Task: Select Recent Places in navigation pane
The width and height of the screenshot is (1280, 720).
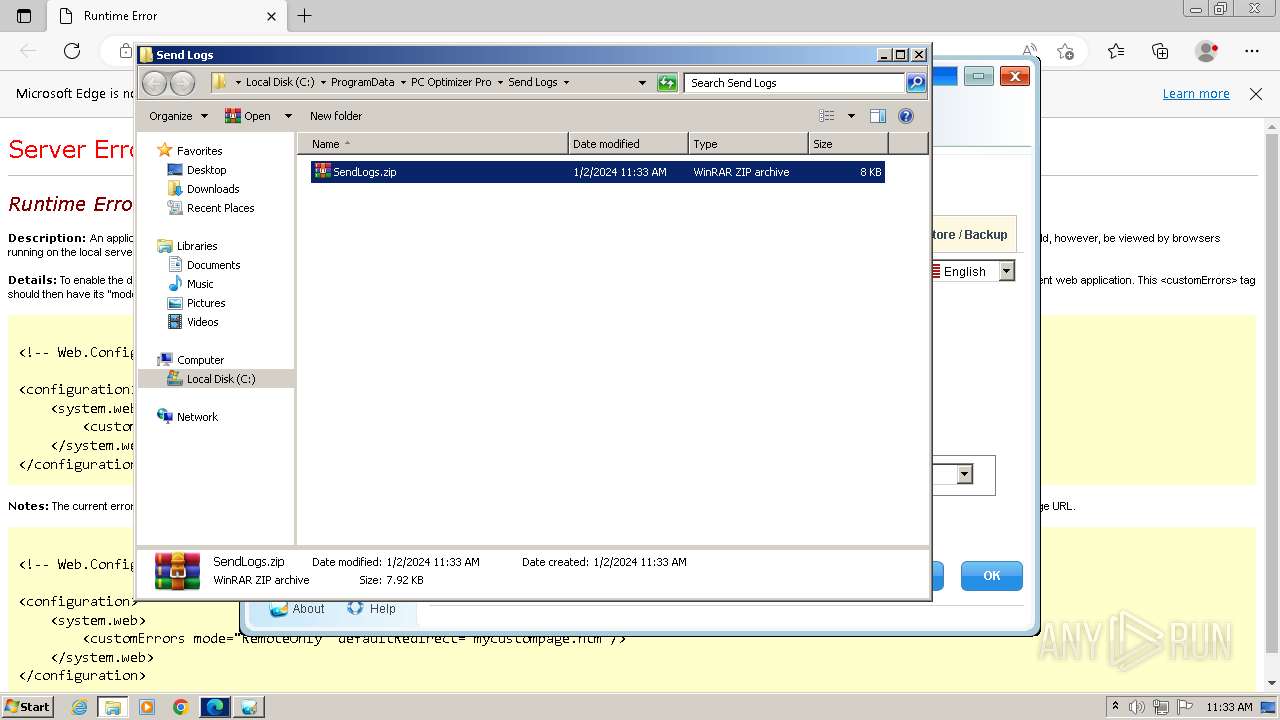Action: click(221, 208)
